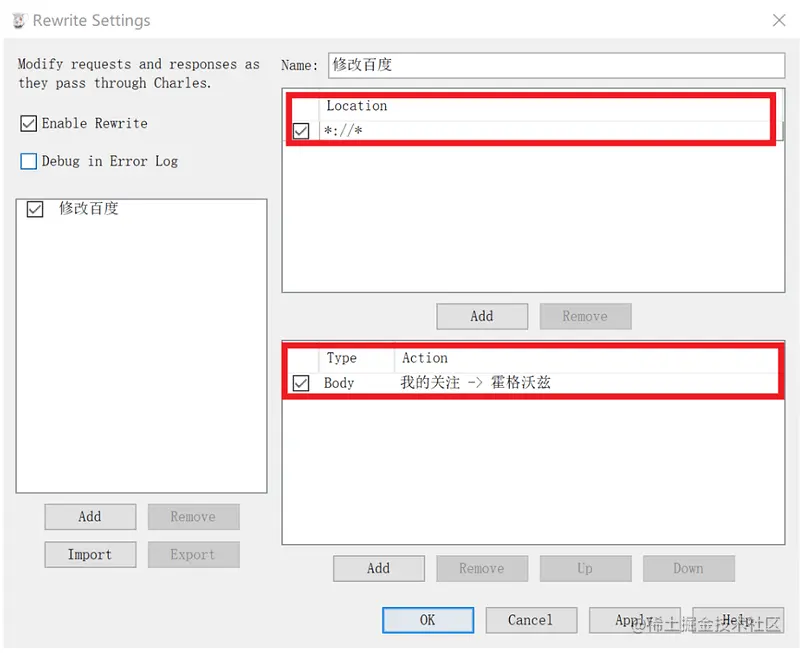Click the Body type cell

click(x=339, y=383)
